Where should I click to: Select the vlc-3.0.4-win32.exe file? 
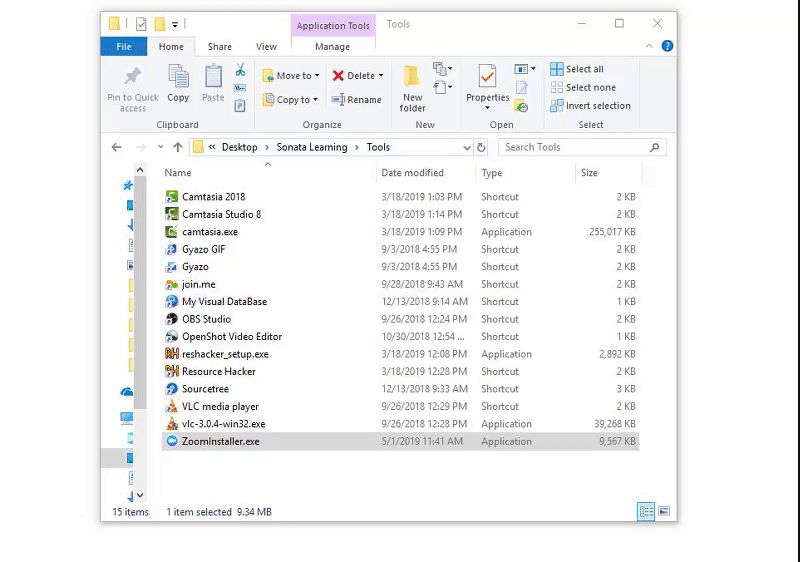(223, 424)
